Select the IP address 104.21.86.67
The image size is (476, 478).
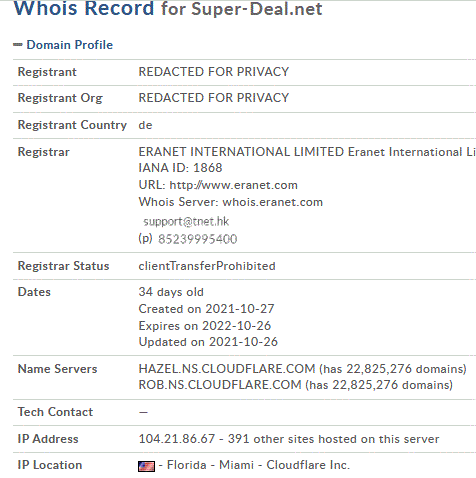(177, 439)
